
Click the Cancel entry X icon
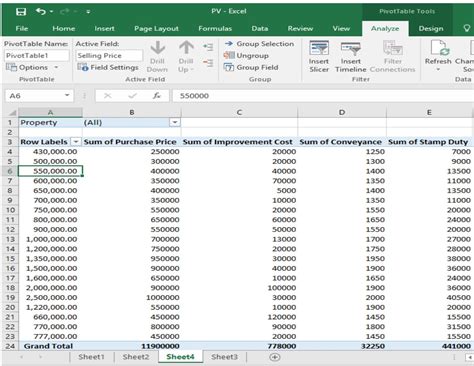coord(107,96)
